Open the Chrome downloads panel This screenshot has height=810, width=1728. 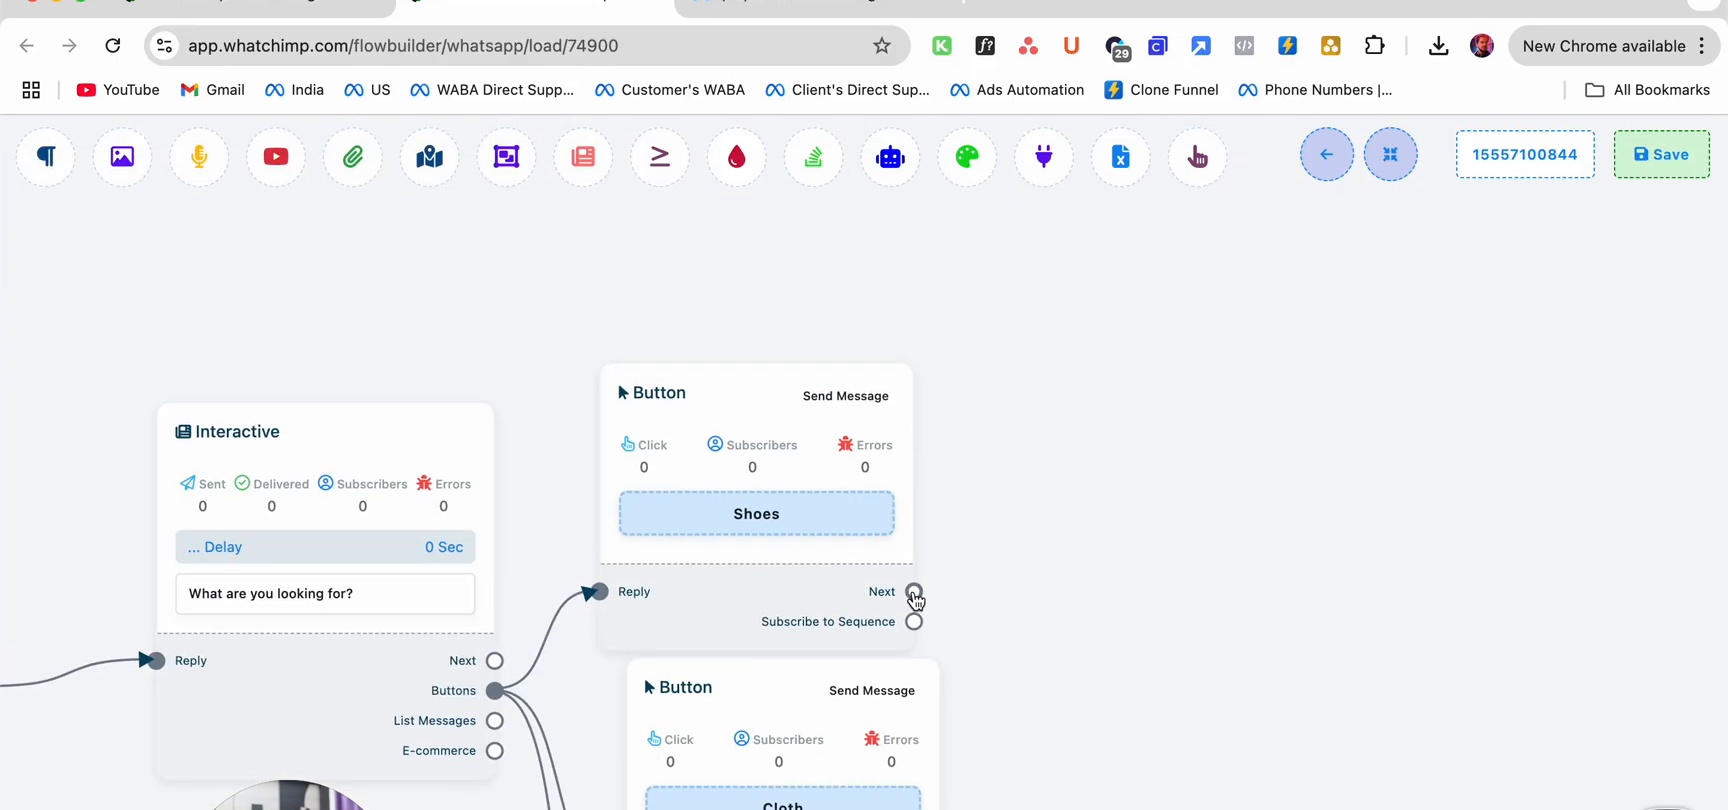click(x=1438, y=46)
